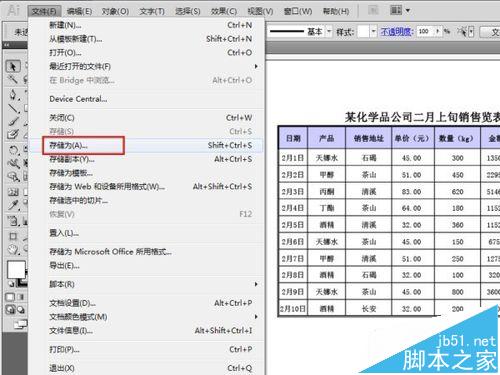Click the opacity value field showing 100

425,31
